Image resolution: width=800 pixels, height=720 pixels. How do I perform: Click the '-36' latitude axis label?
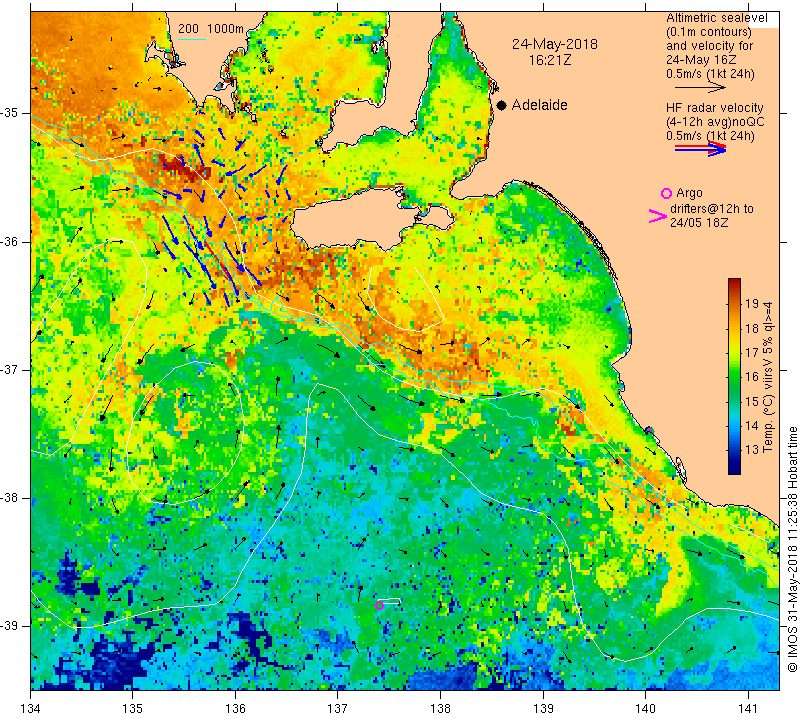[x=10, y=241]
